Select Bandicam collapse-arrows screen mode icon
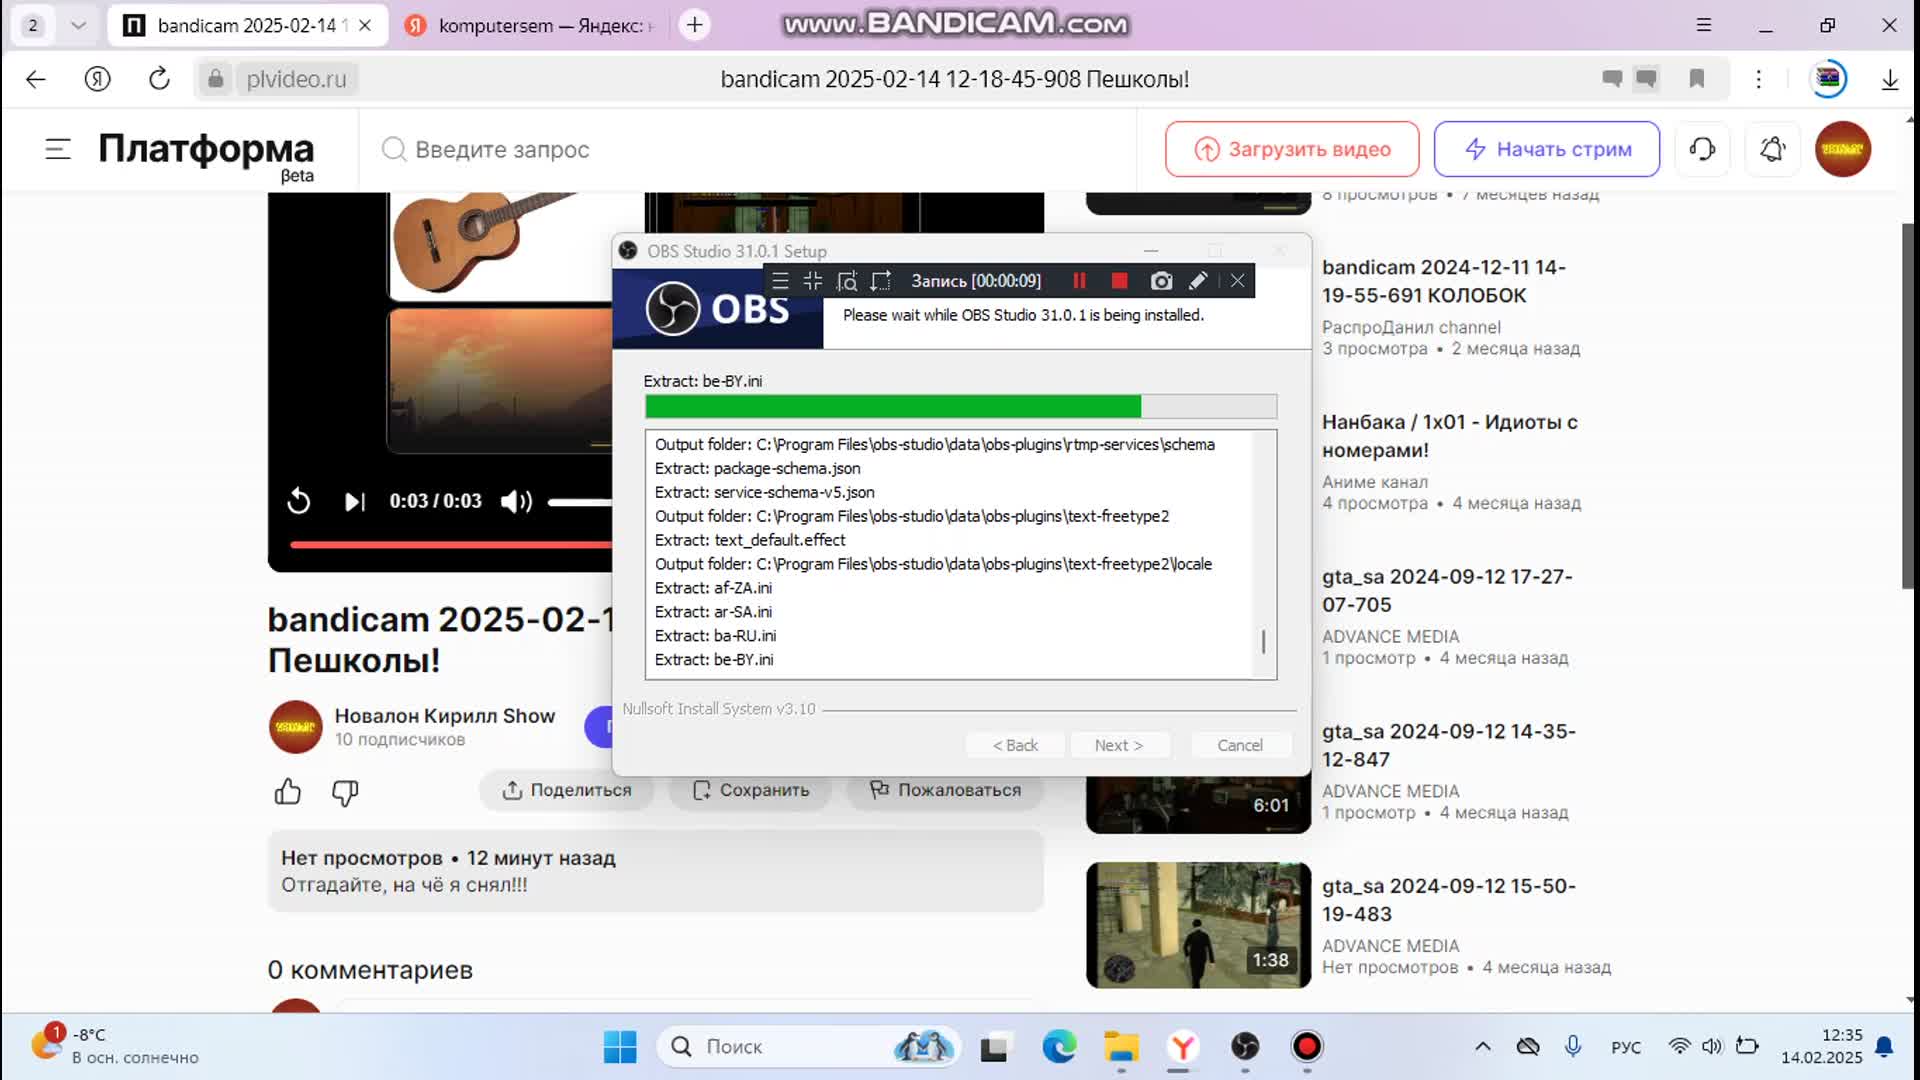This screenshot has width=1920, height=1080. tap(813, 281)
